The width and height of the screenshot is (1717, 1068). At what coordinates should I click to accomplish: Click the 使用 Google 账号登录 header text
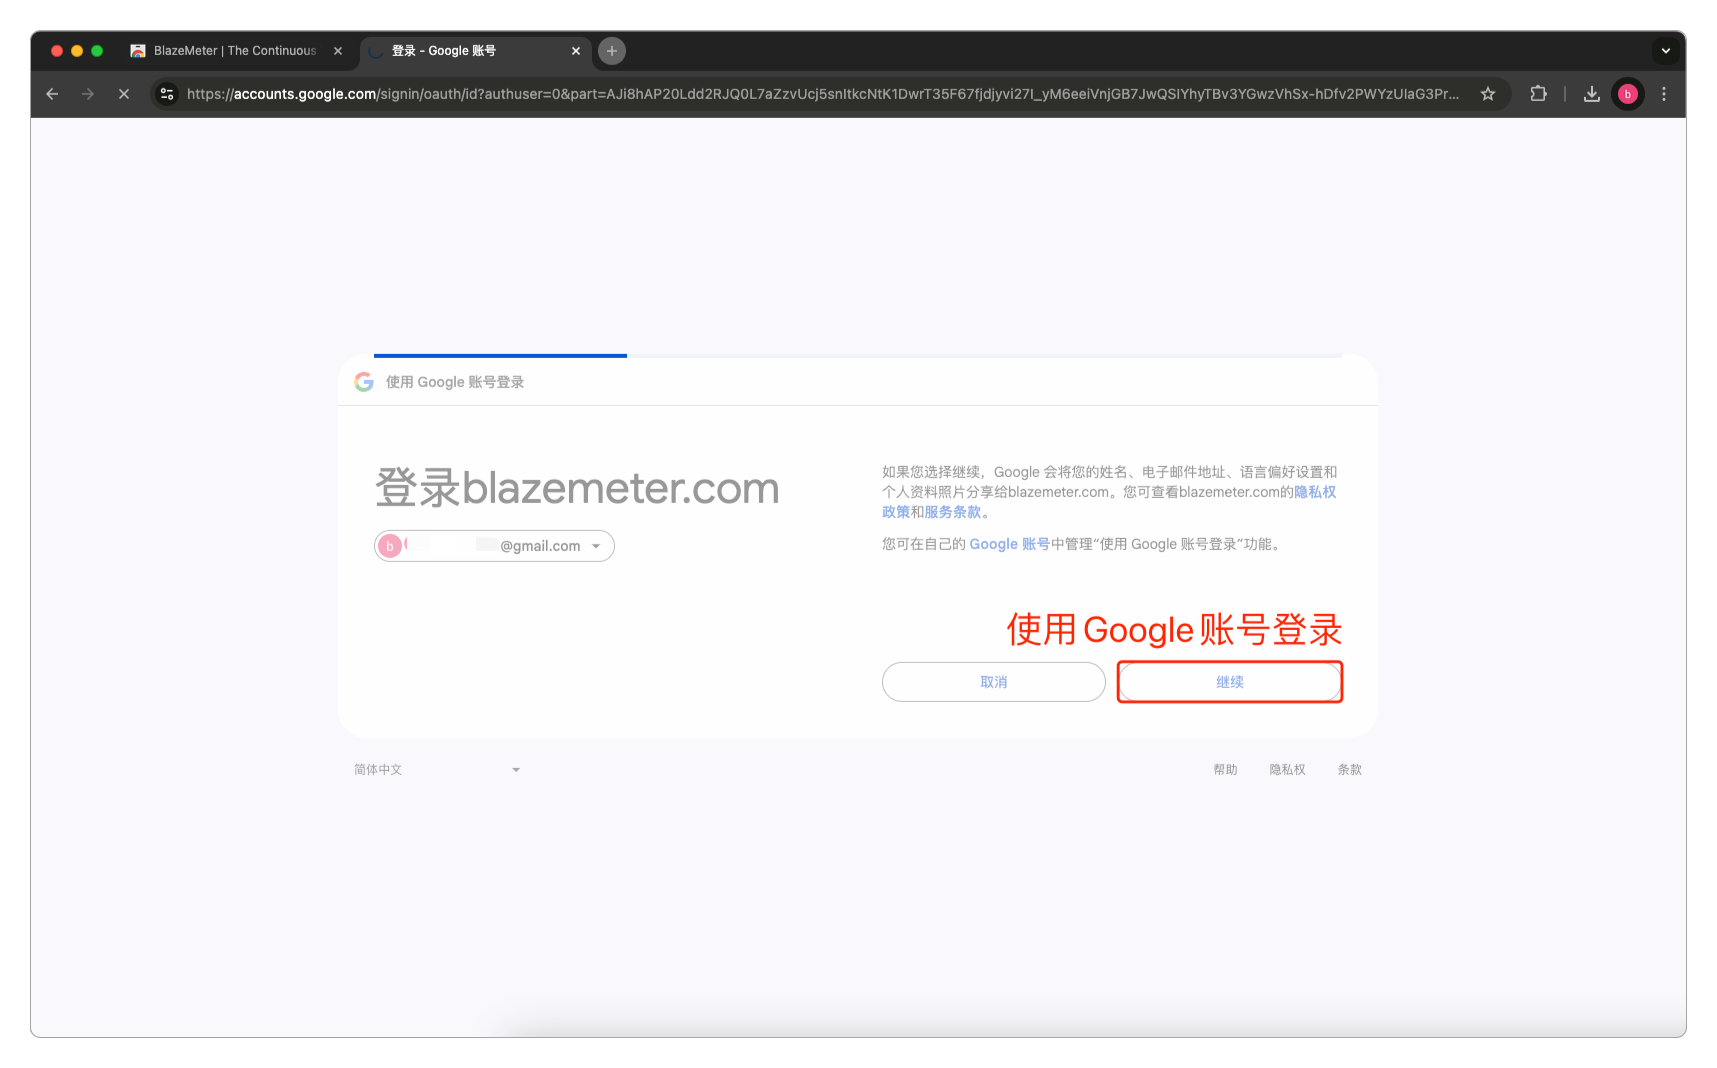[455, 382]
